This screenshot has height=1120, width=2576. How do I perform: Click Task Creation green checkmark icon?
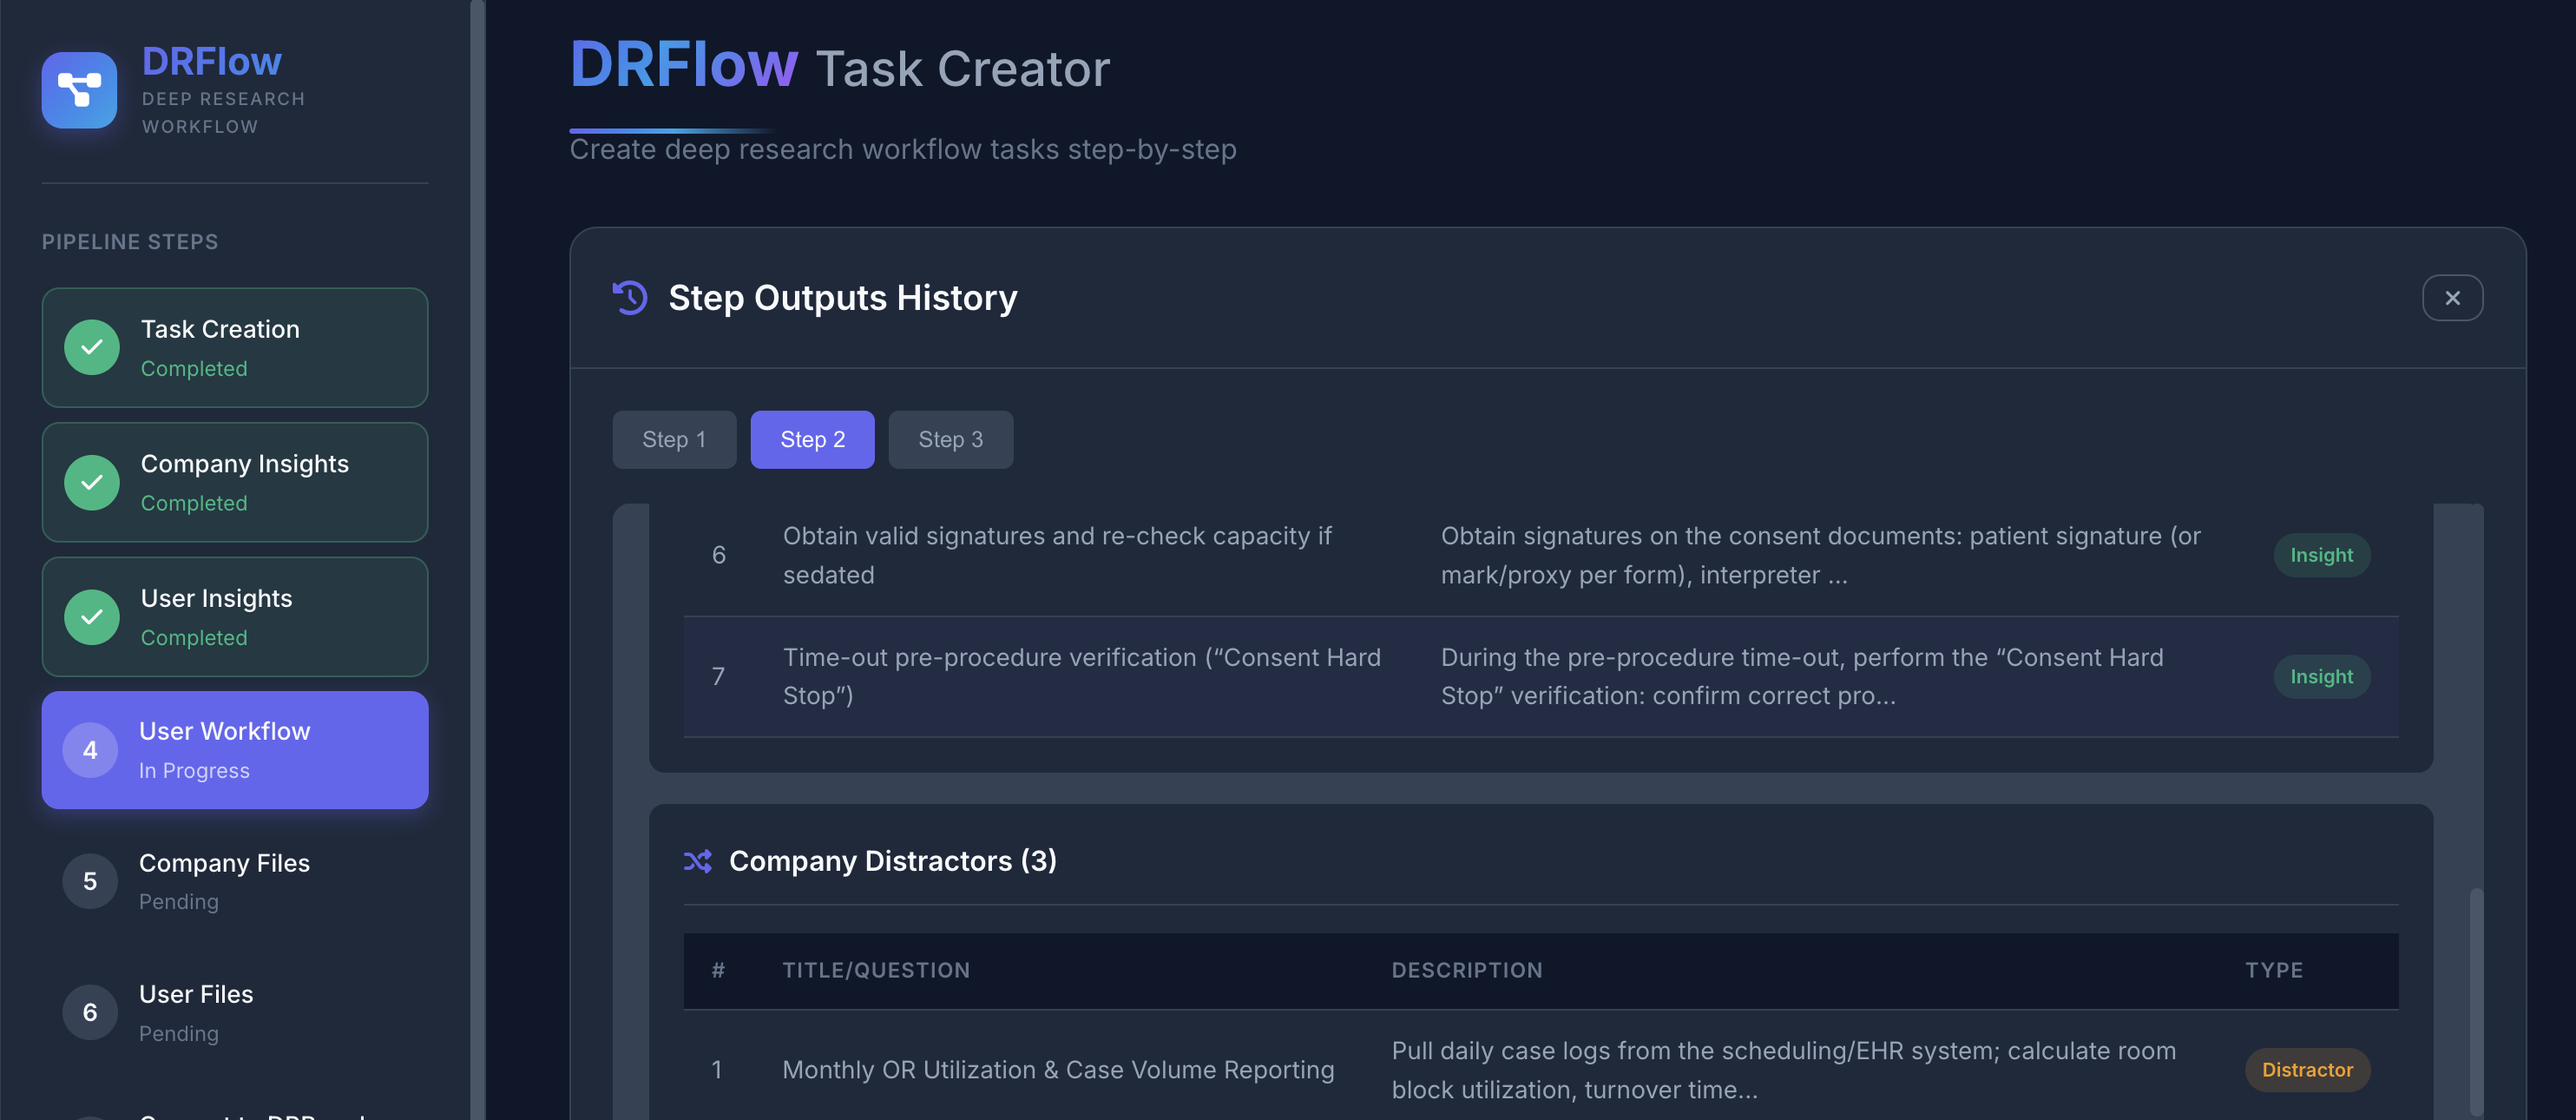(92, 348)
